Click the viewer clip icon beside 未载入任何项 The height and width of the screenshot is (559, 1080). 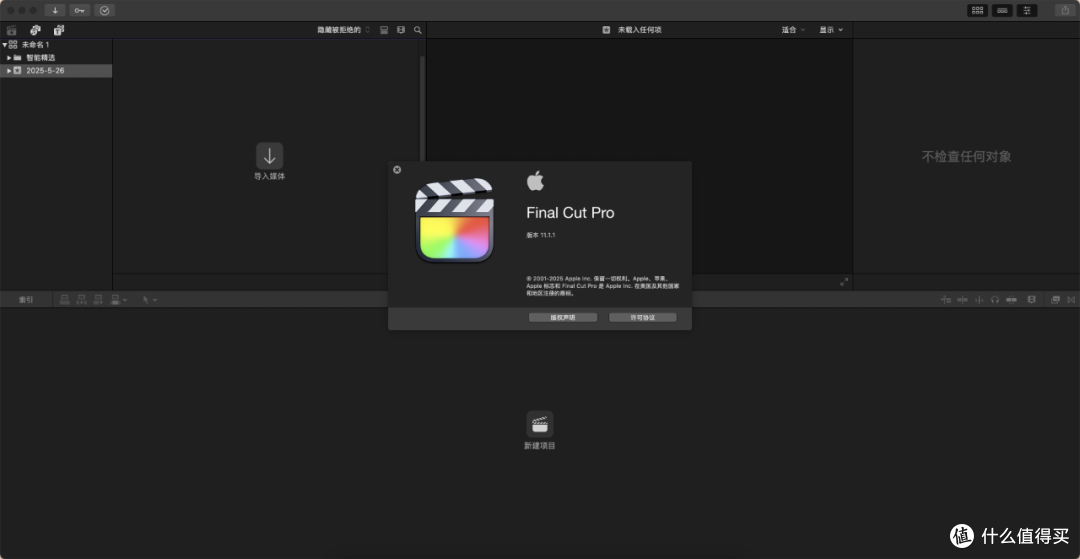click(606, 30)
